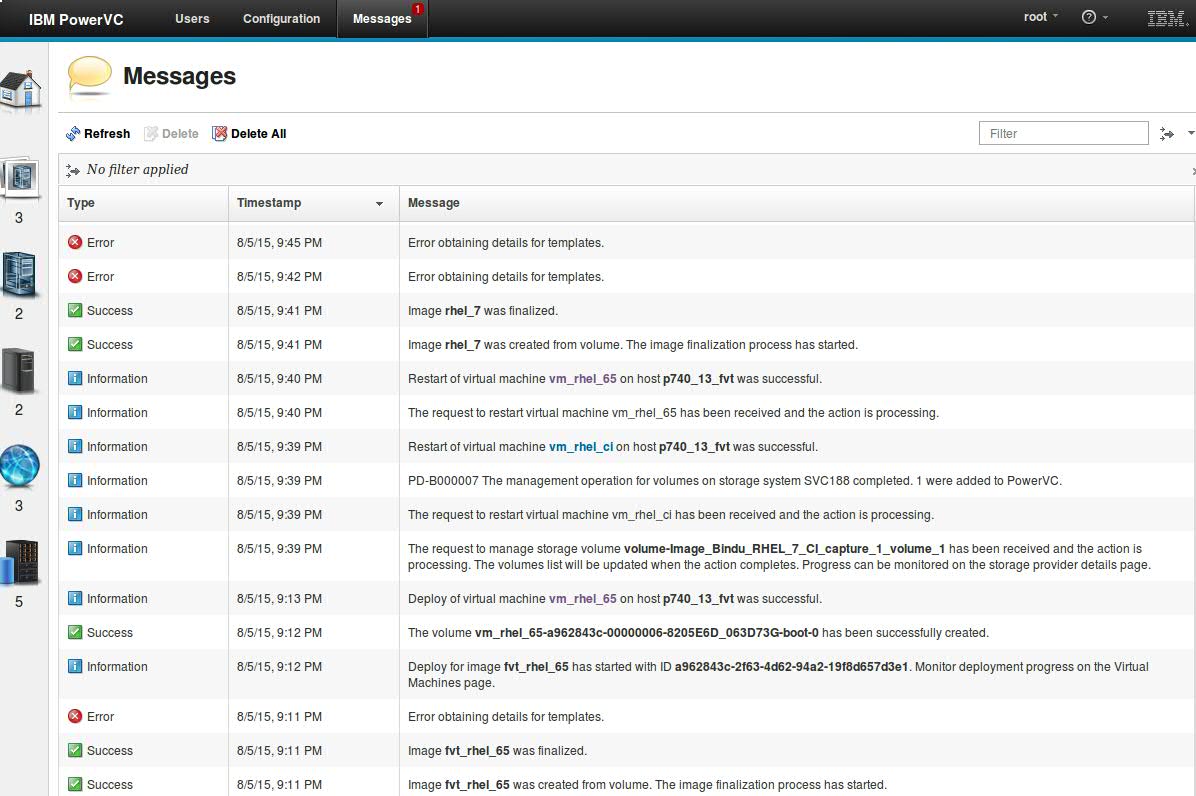Go to the Users tab
The image size is (1196, 796).
tap(192, 18)
